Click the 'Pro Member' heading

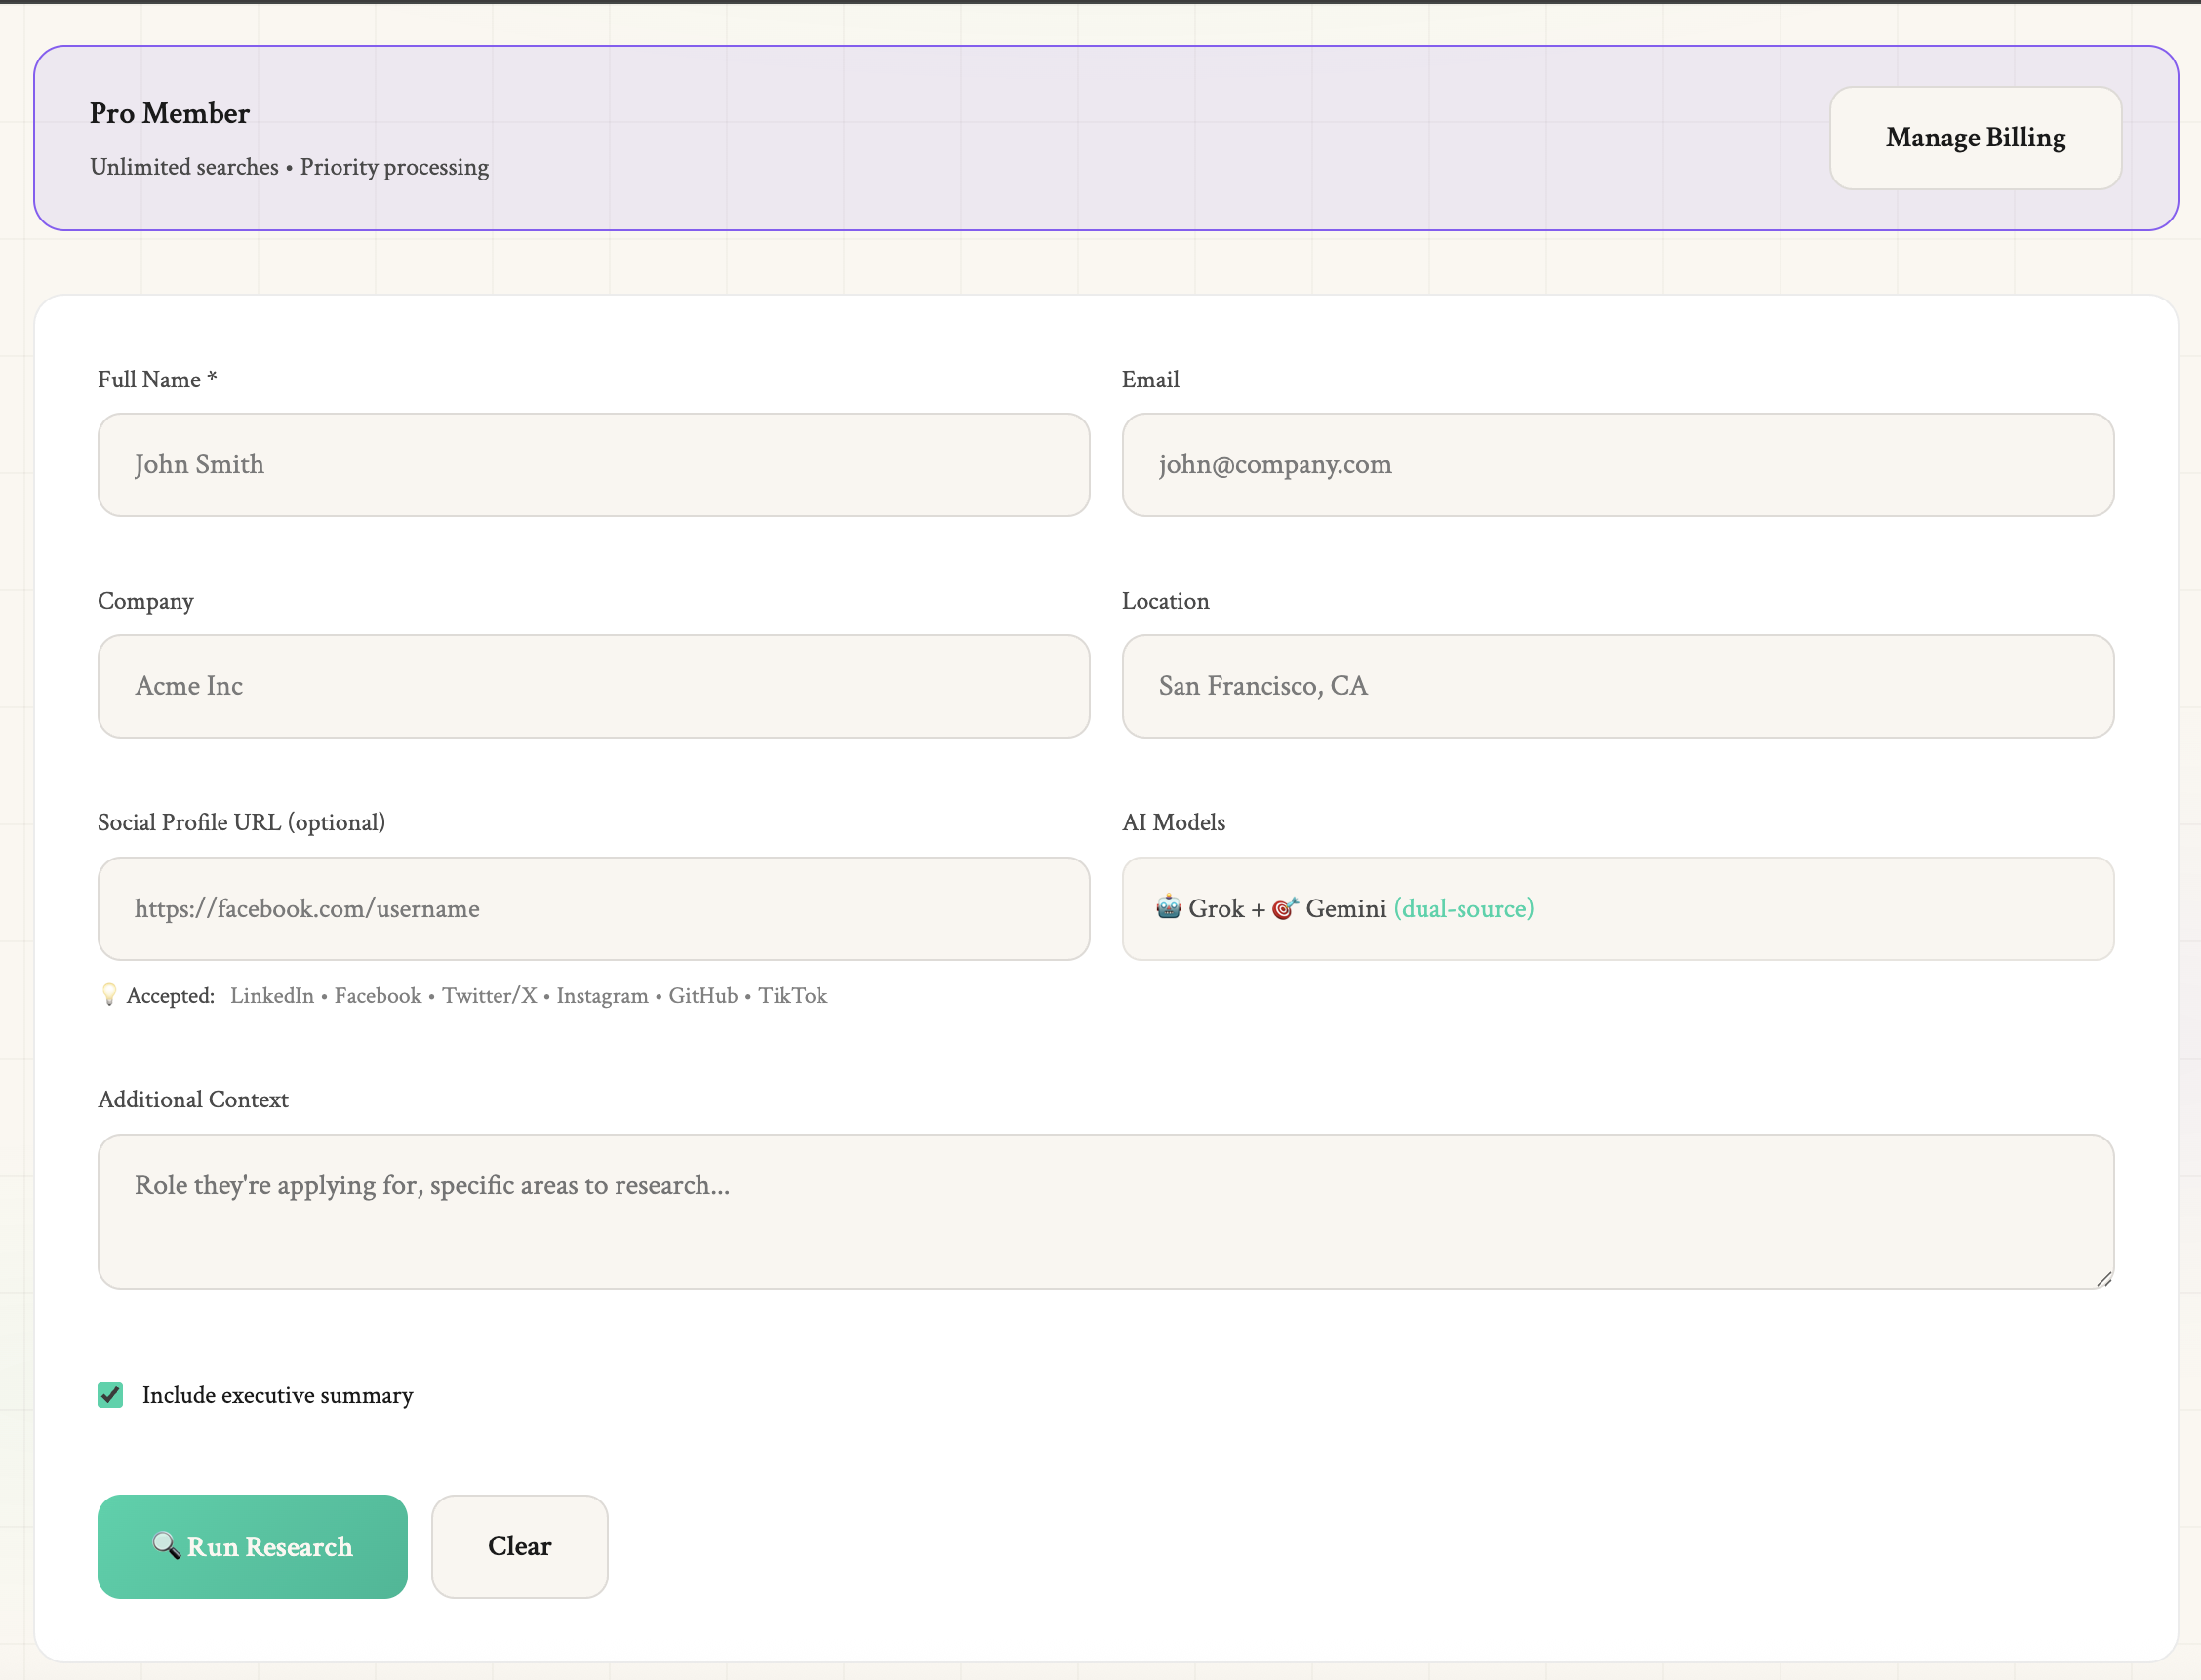pyautogui.click(x=170, y=113)
